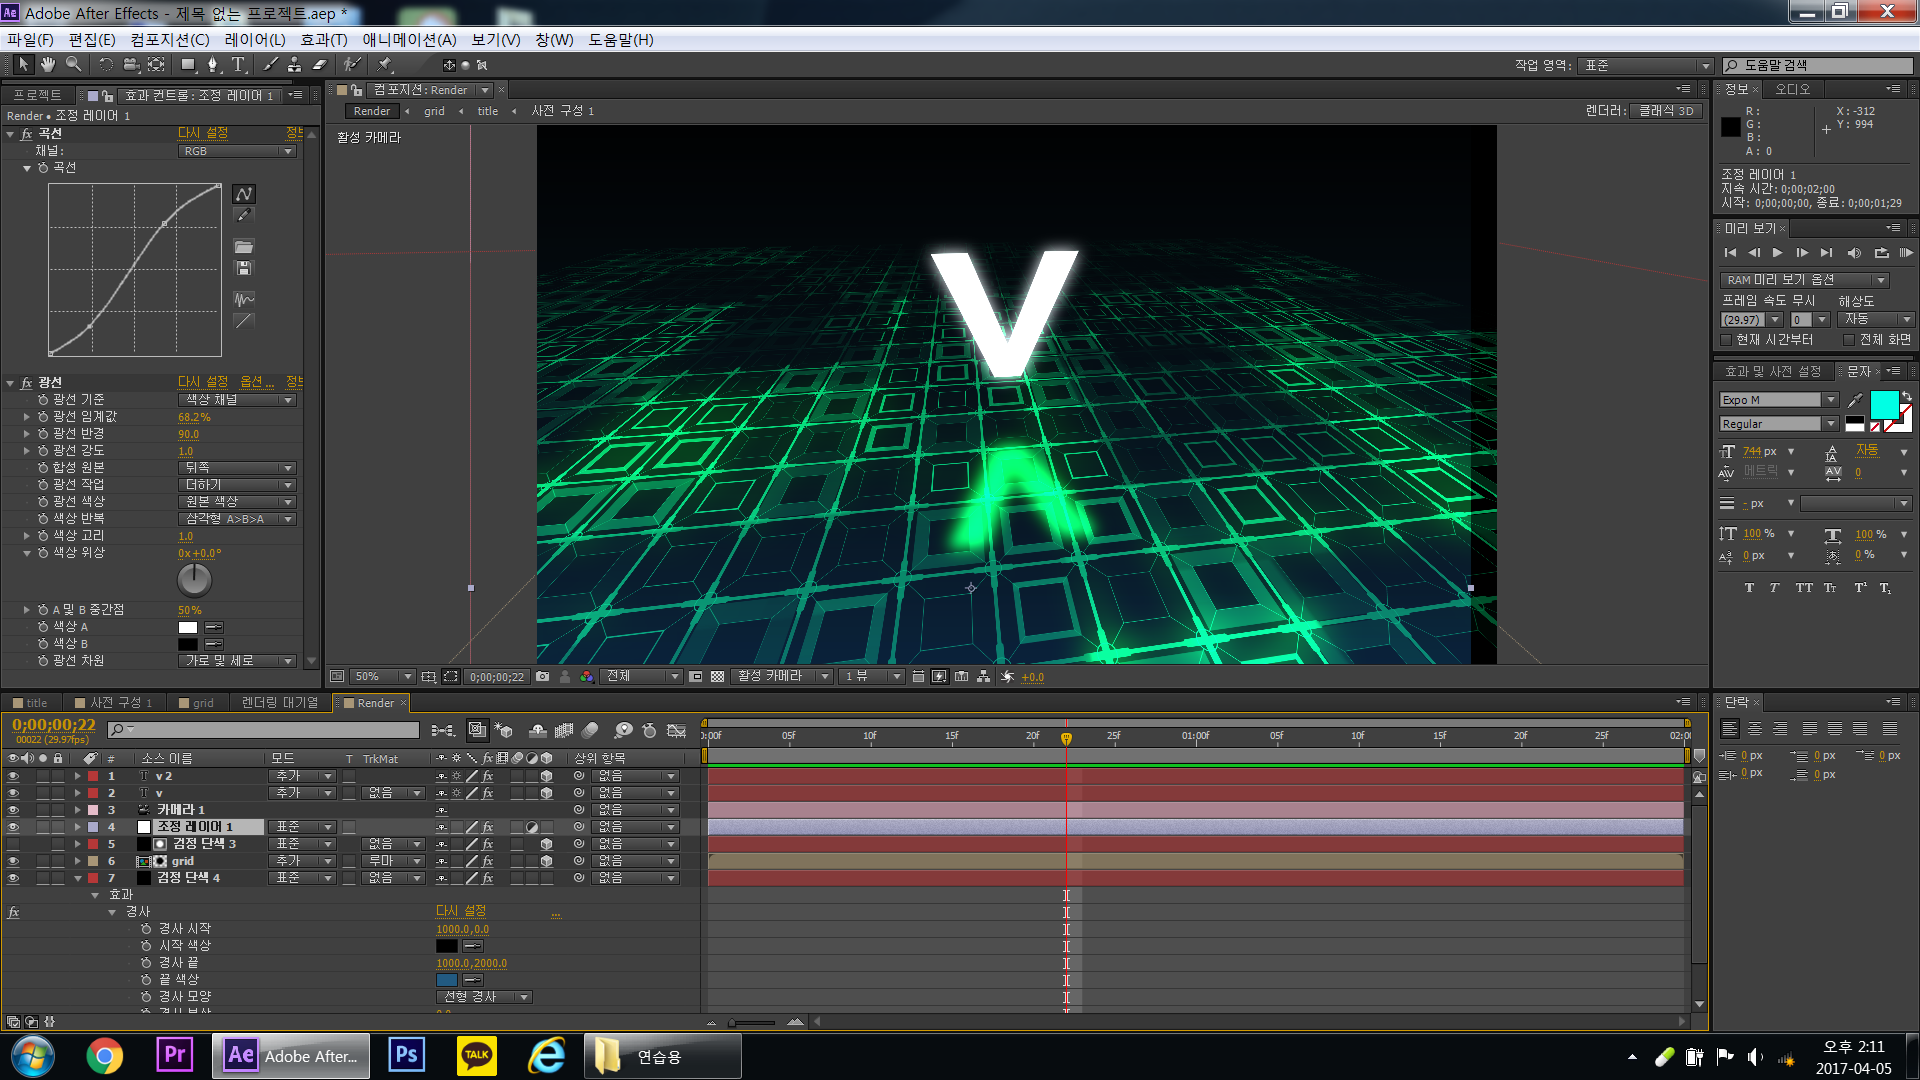Open the 활성 카메라 view dropdown
Viewport: 1920px width, 1080px height.
[x=781, y=677]
